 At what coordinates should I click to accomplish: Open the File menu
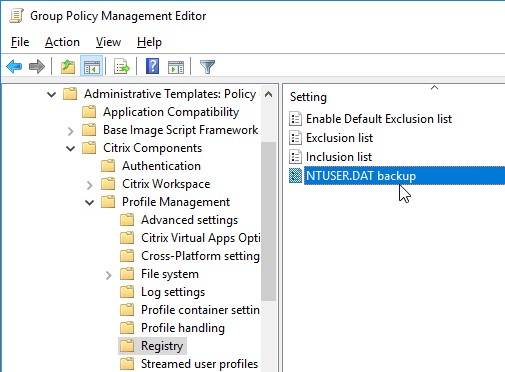pyautogui.click(x=20, y=42)
